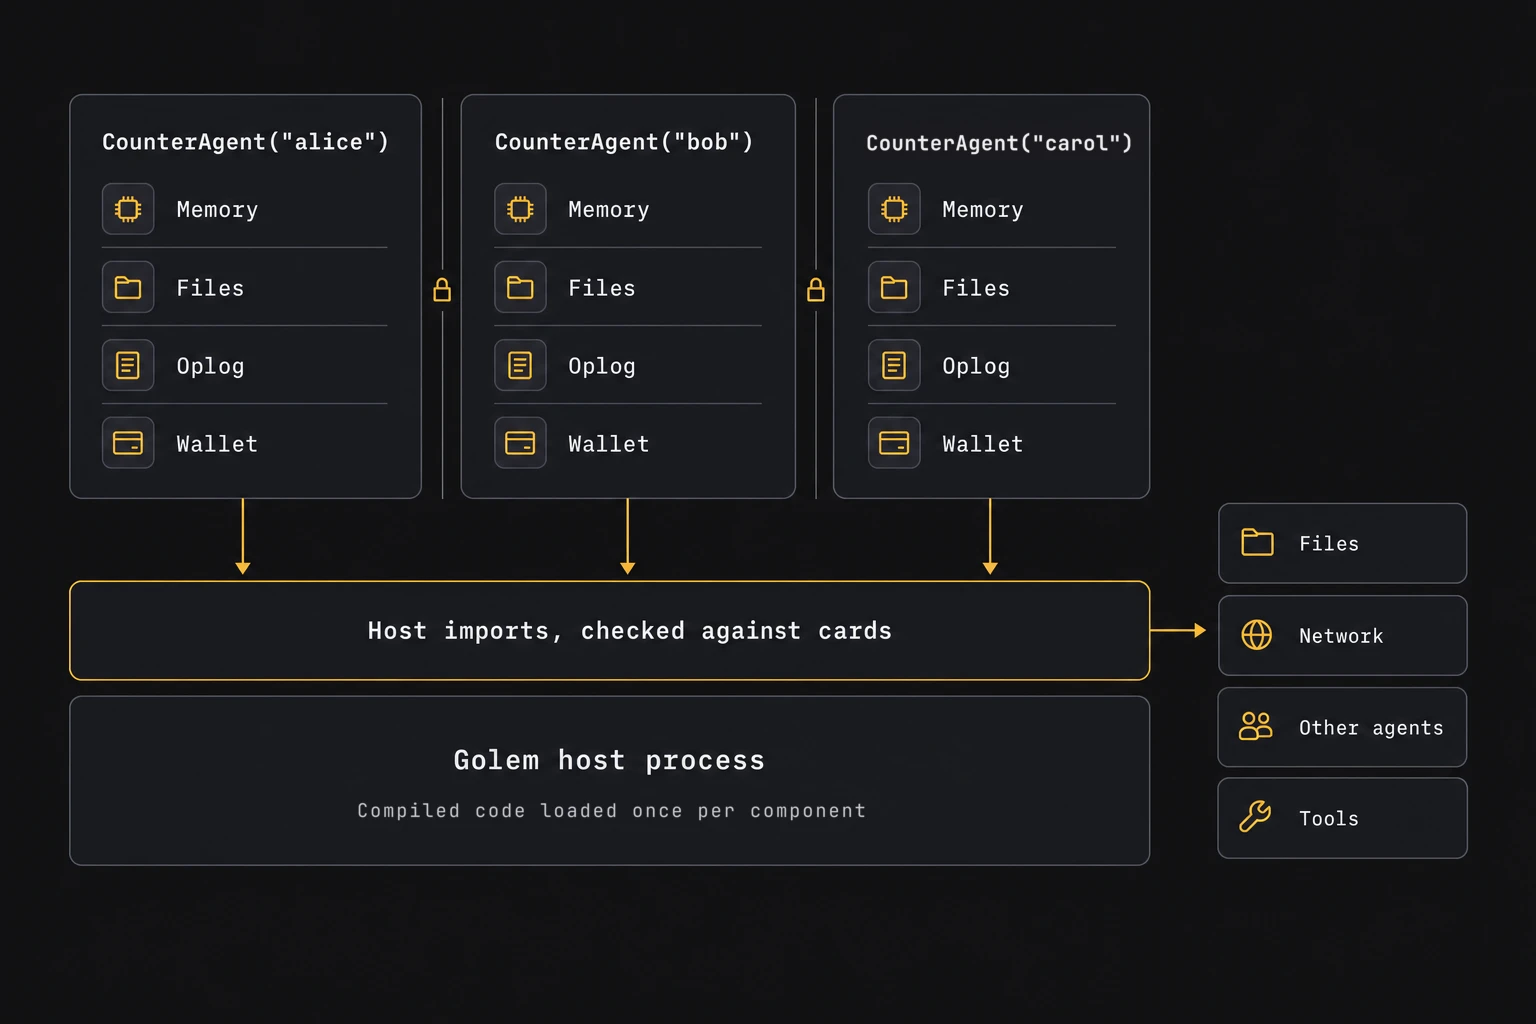This screenshot has height=1024, width=1536.
Task: Click "Host imports, checked against cards" text
Action: pos(630,631)
